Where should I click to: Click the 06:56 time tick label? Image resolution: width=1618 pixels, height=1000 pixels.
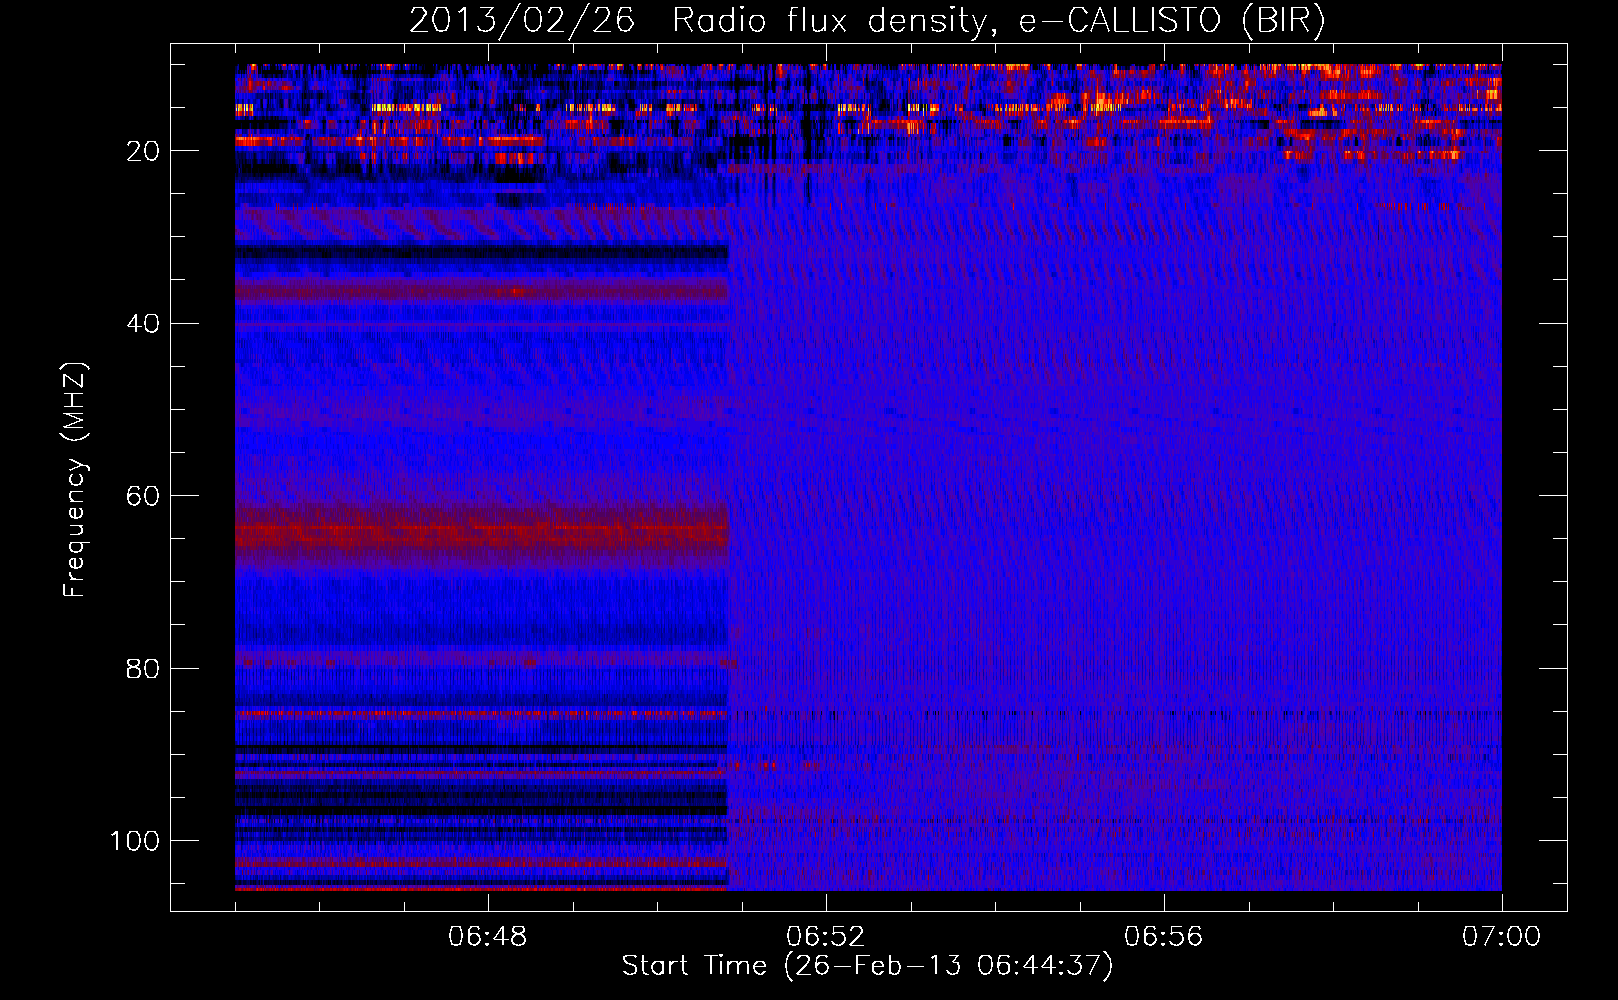point(1163,937)
